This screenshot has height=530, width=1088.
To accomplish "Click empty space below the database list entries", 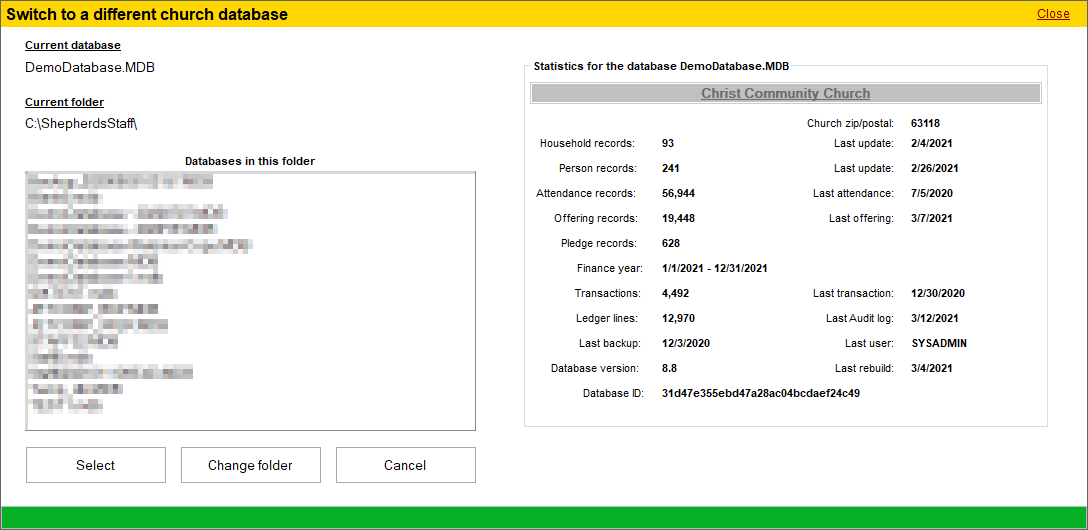I will point(250,420).
